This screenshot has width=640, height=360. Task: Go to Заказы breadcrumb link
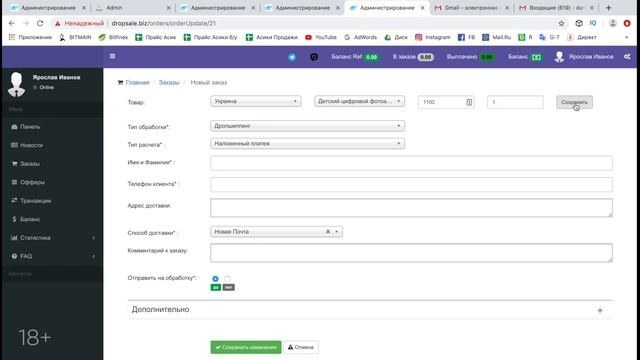point(169,82)
